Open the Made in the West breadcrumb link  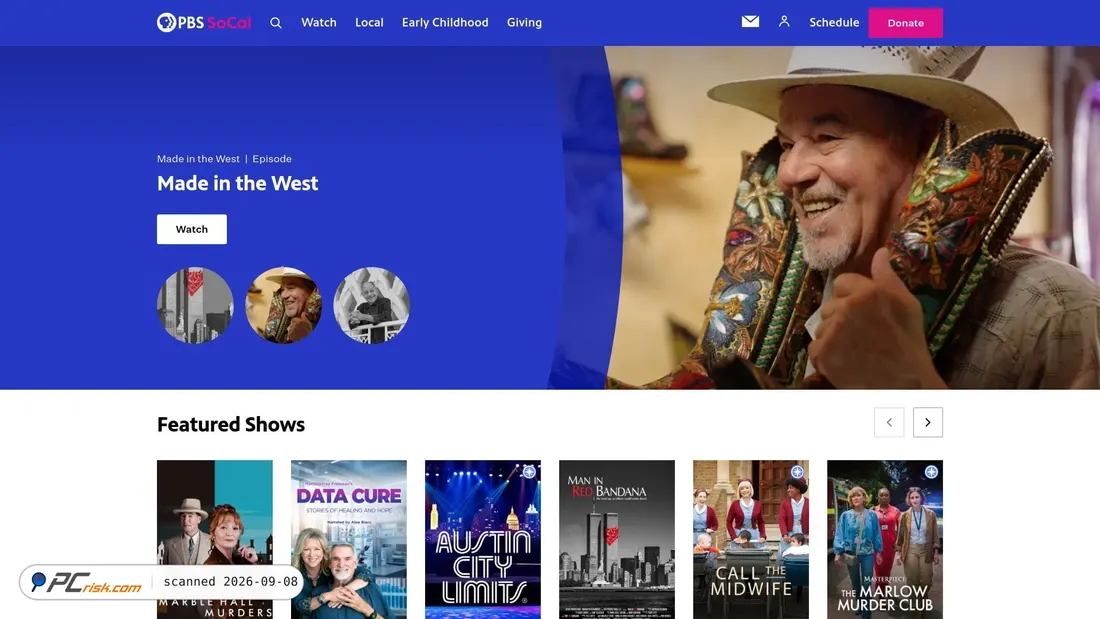[198, 159]
